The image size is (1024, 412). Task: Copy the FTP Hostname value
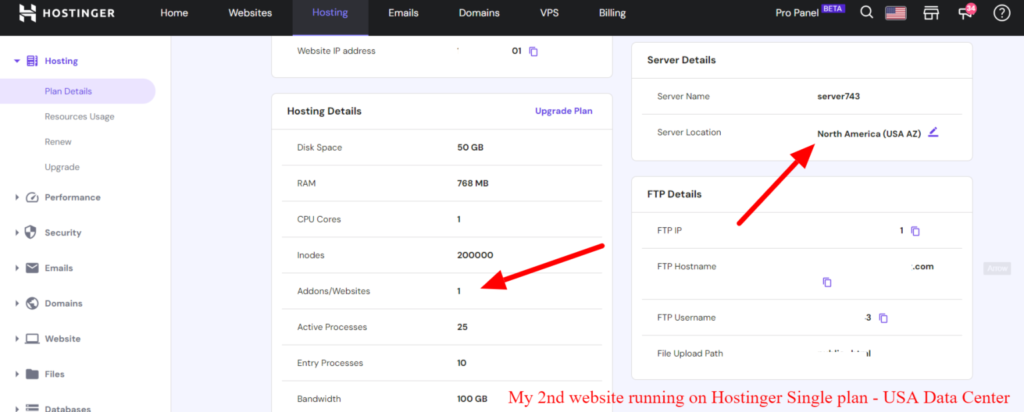tap(827, 282)
